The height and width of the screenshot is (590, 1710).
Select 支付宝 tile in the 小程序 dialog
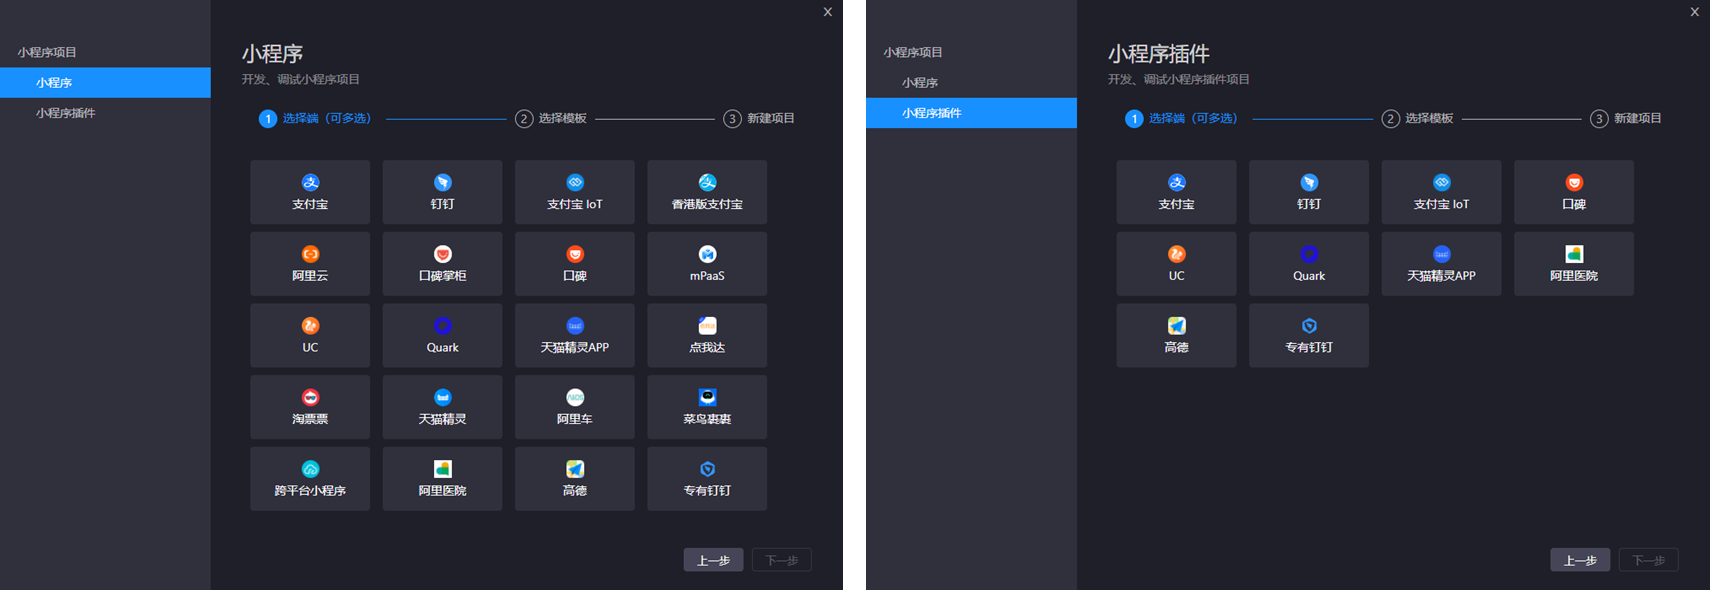coord(310,192)
